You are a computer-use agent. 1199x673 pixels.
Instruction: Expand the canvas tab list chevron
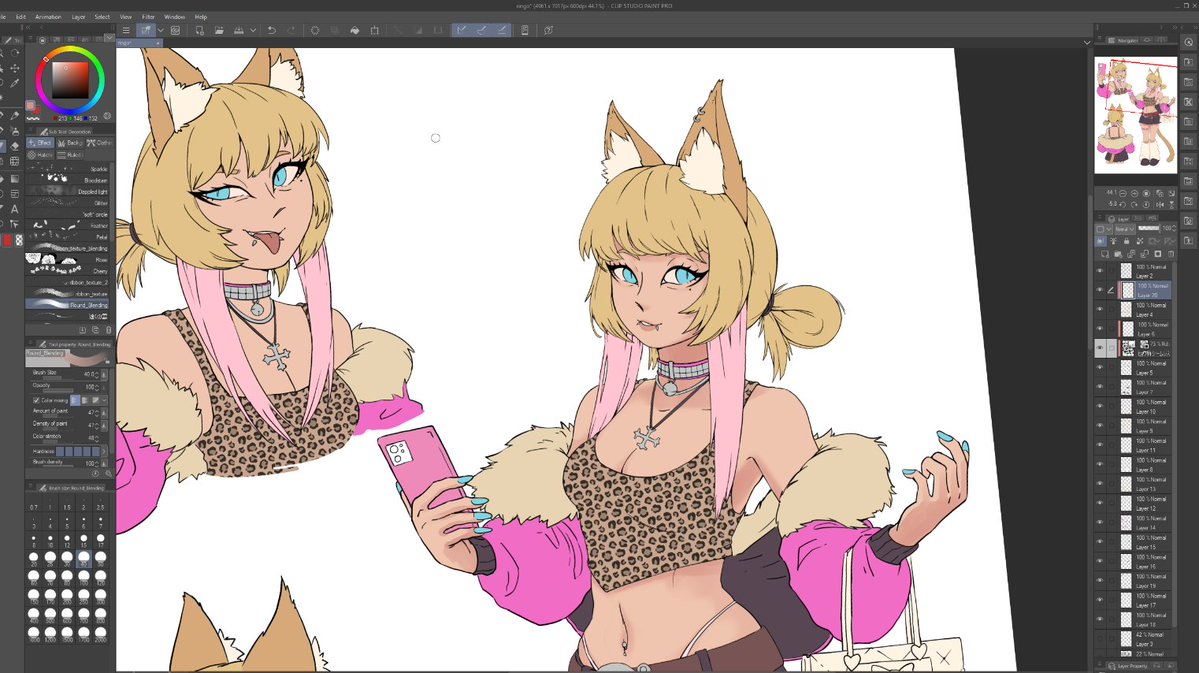coord(1087,43)
